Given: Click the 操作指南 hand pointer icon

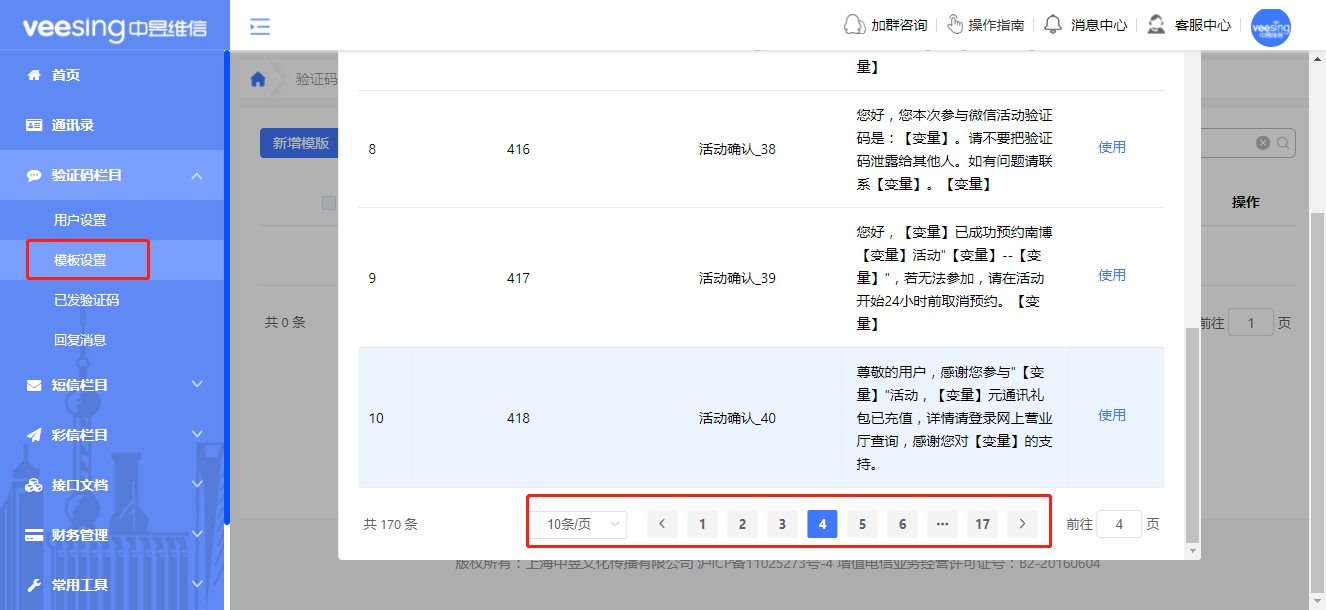Looking at the screenshot, I should tap(954, 25).
